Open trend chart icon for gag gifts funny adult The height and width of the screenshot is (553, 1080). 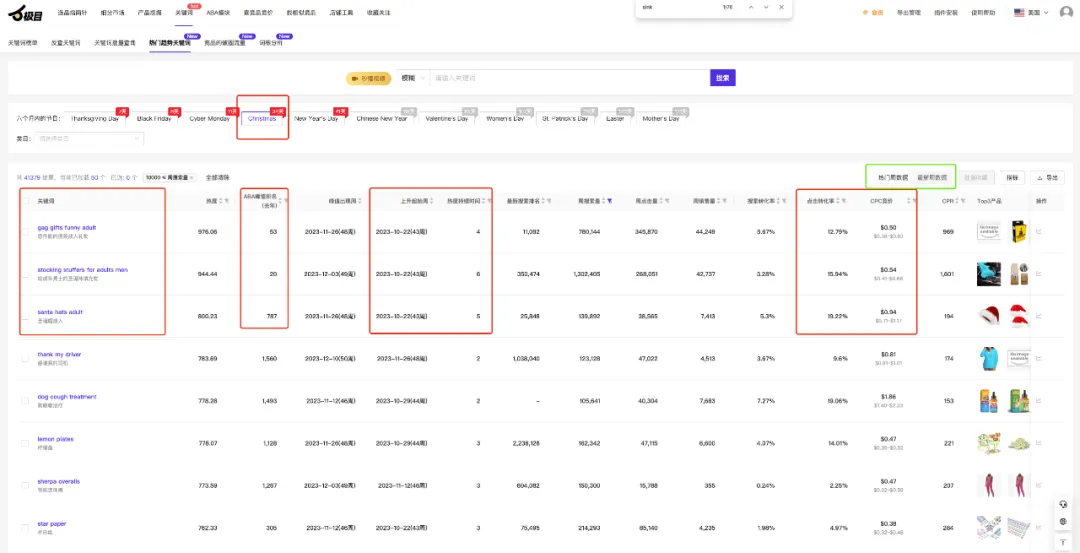[1039, 232]
